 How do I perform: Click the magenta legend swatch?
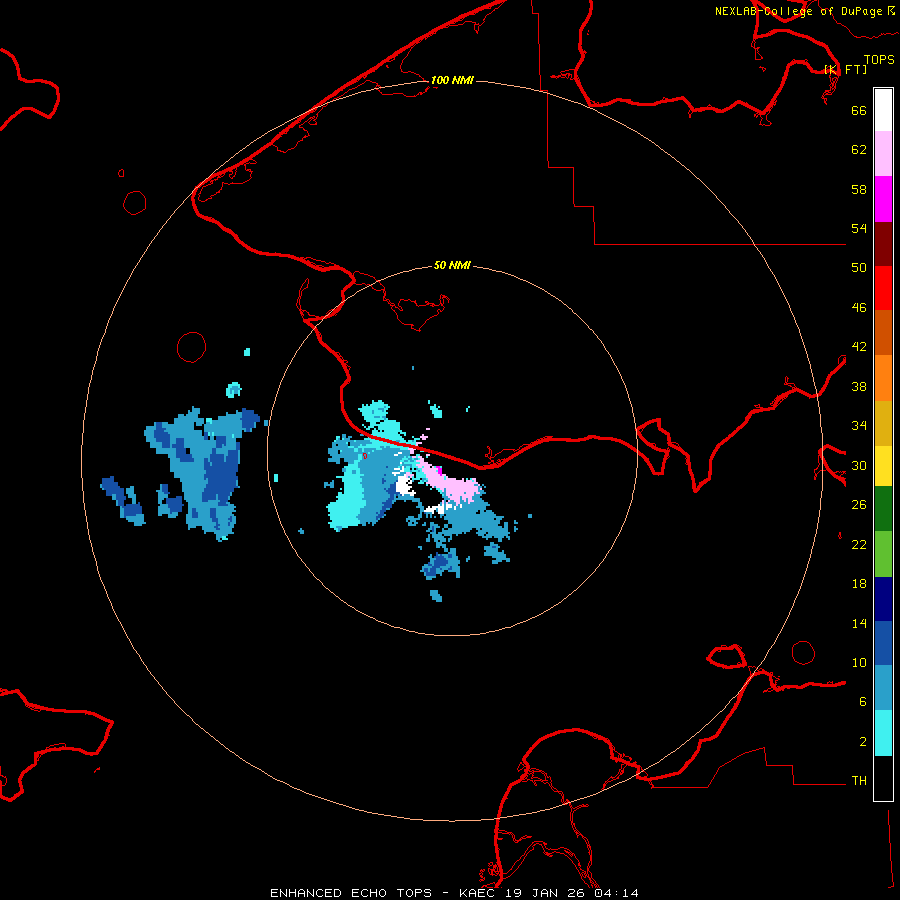[x=883, y=199]
